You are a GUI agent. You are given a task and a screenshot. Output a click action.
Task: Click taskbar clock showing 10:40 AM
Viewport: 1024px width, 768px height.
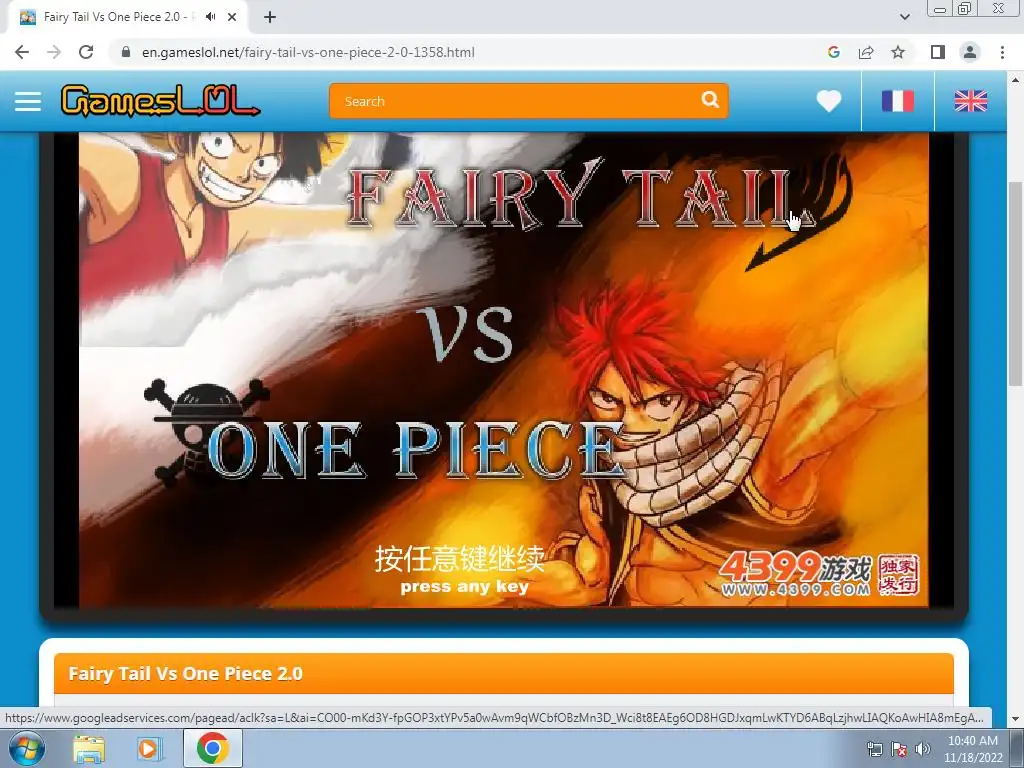(x=973, y=749)
